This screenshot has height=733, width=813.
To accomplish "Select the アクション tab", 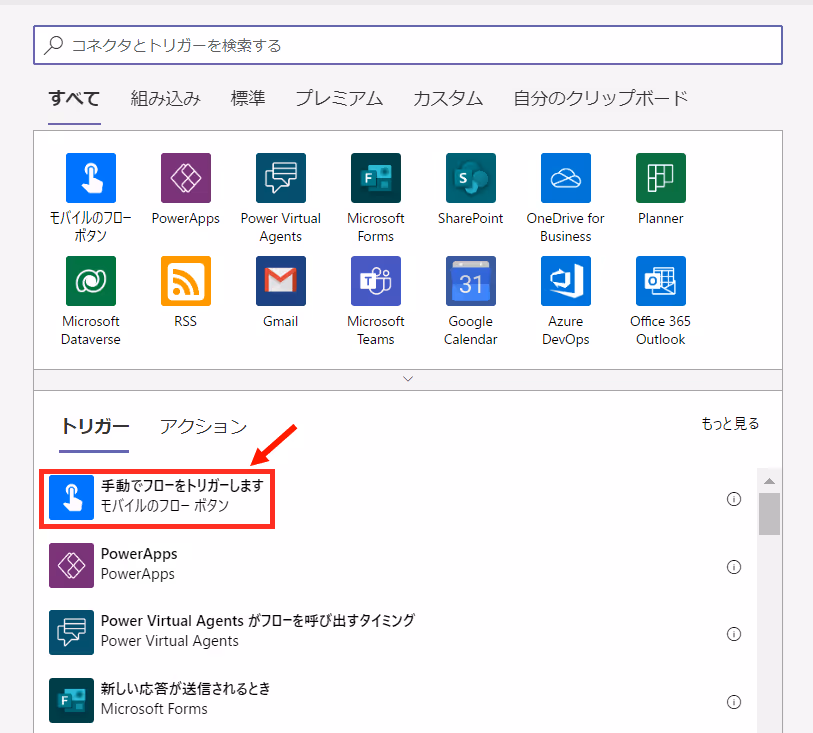I will tap(203, 427).
